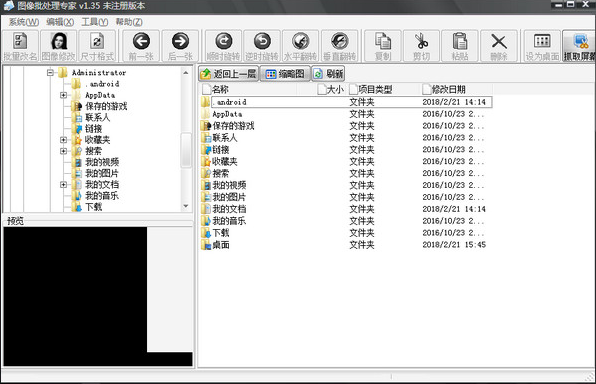Click the 删除 delete toolbar icon

tap(499, 46)
